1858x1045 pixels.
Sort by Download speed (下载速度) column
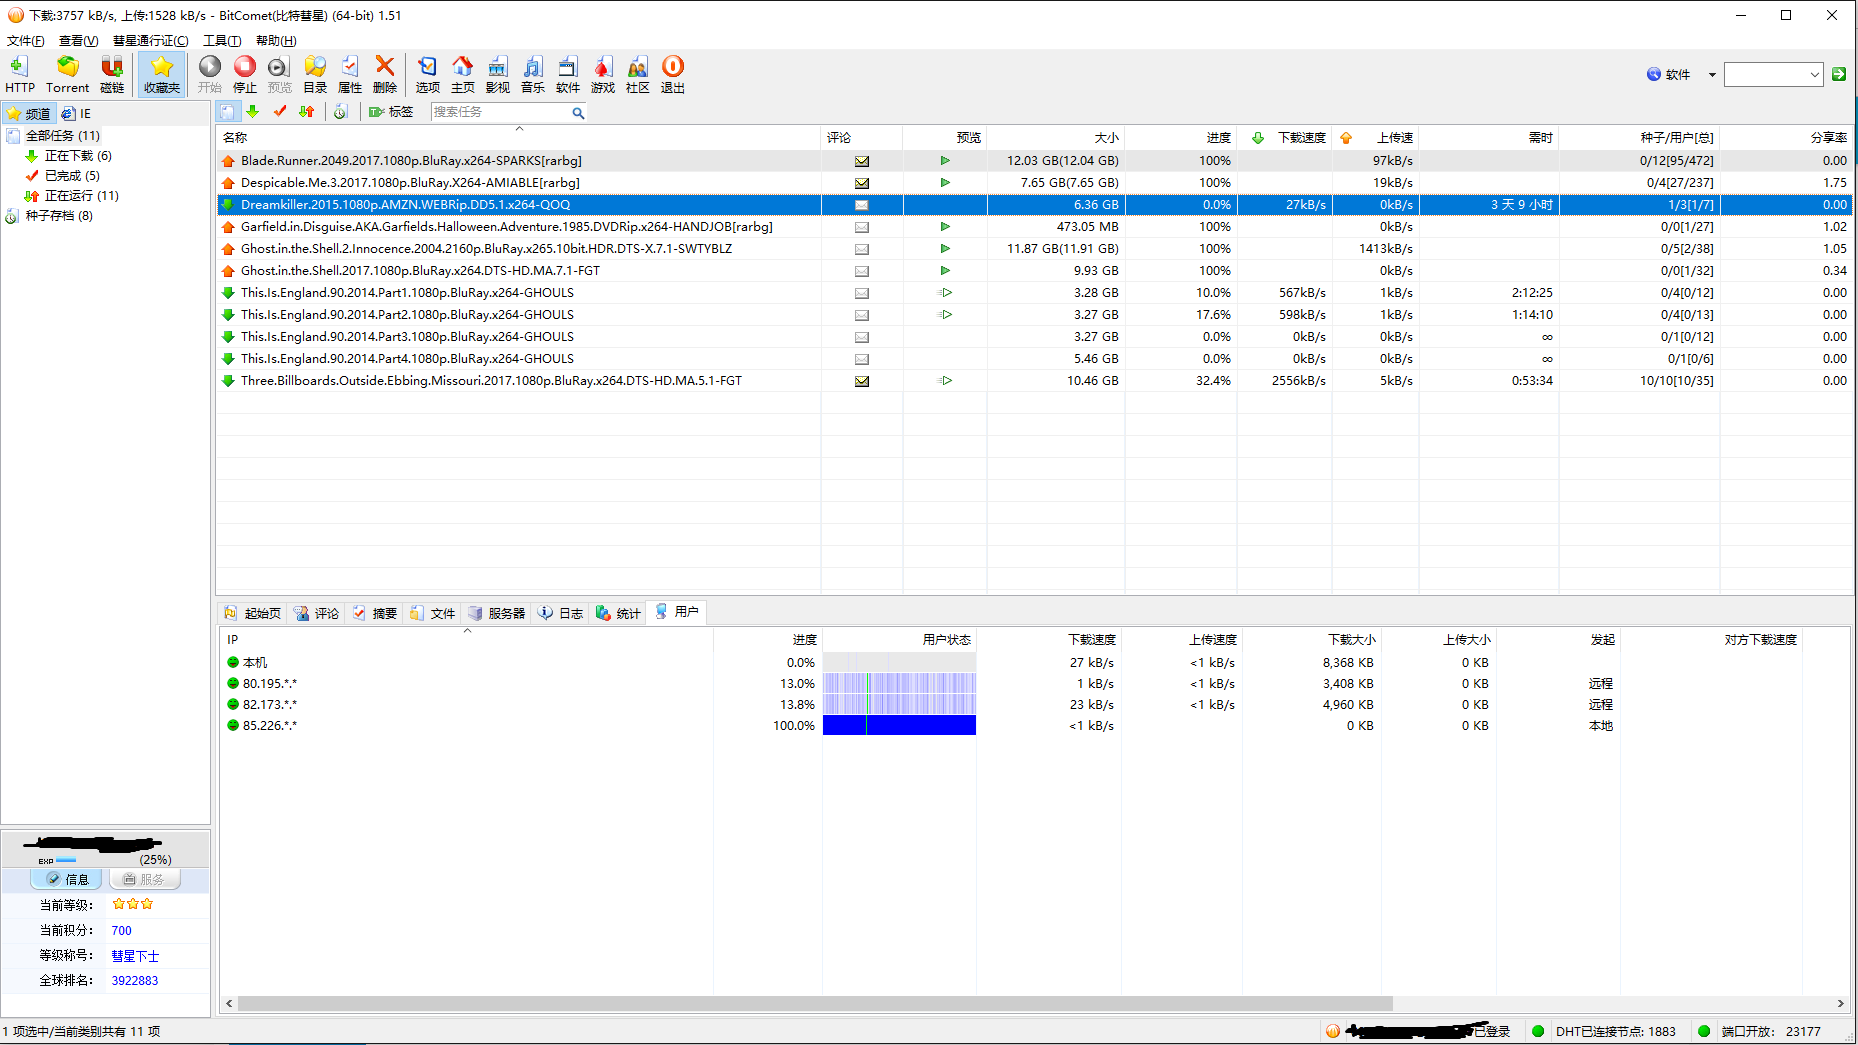pos(1284,138)
